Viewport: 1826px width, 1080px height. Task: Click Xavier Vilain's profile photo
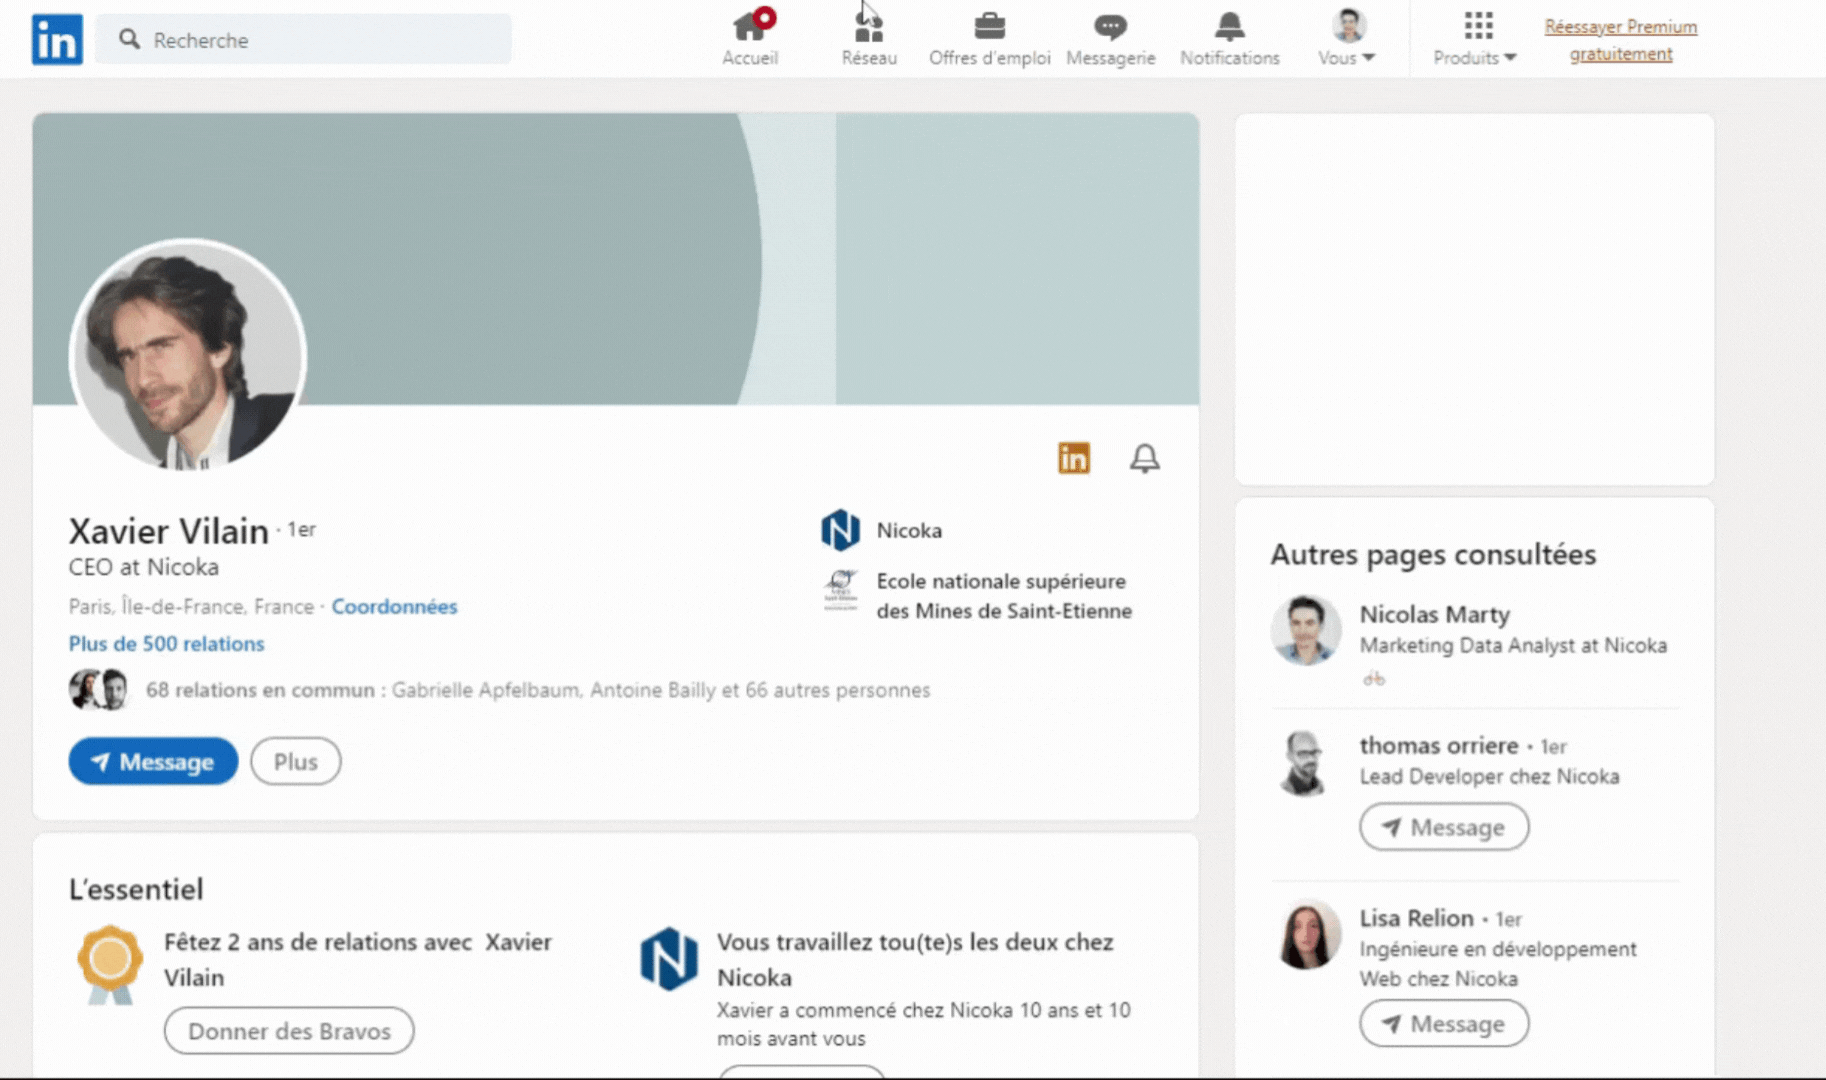point(187,354)
